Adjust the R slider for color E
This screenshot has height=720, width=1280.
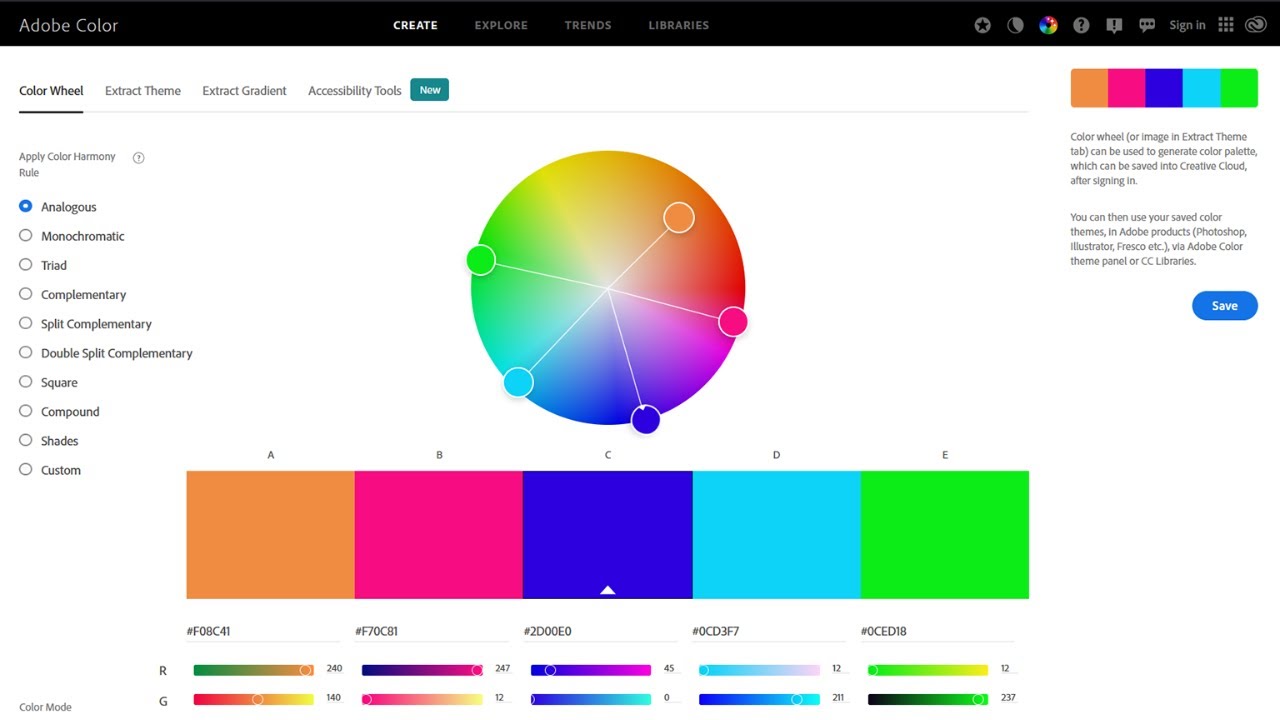(928, 670)
